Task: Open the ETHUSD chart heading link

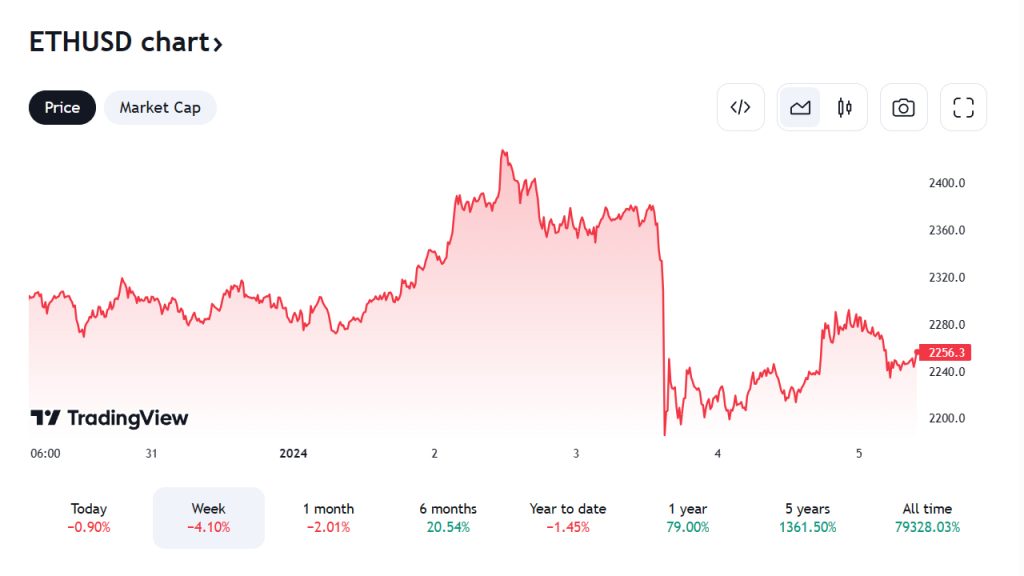Action: [x=126, y=42]
